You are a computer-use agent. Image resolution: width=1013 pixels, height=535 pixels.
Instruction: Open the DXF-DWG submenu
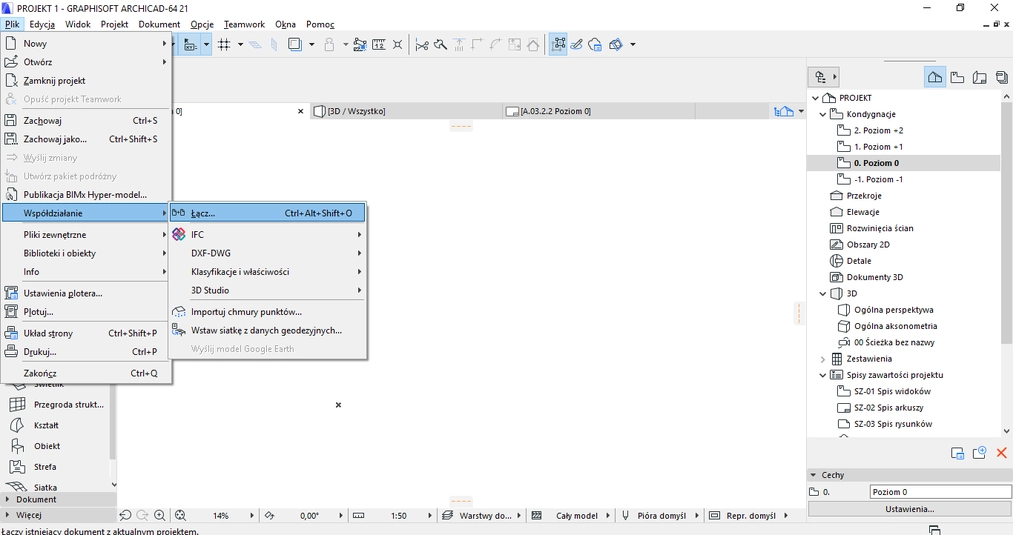tap(267, 253)
